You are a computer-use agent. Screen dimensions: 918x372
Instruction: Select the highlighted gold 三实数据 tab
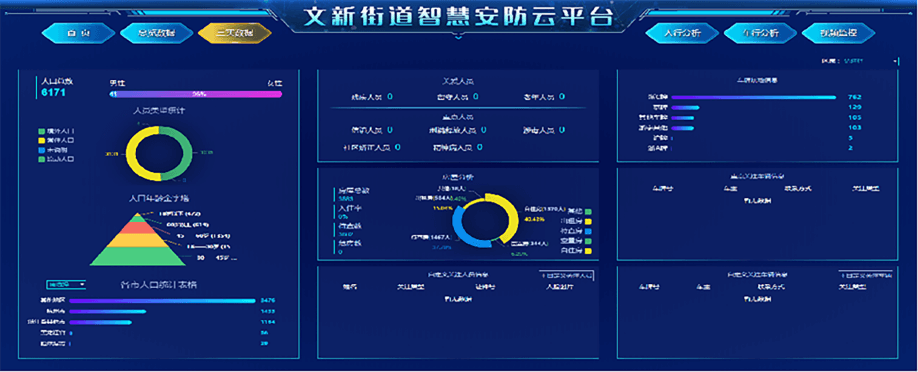[235, 33]
